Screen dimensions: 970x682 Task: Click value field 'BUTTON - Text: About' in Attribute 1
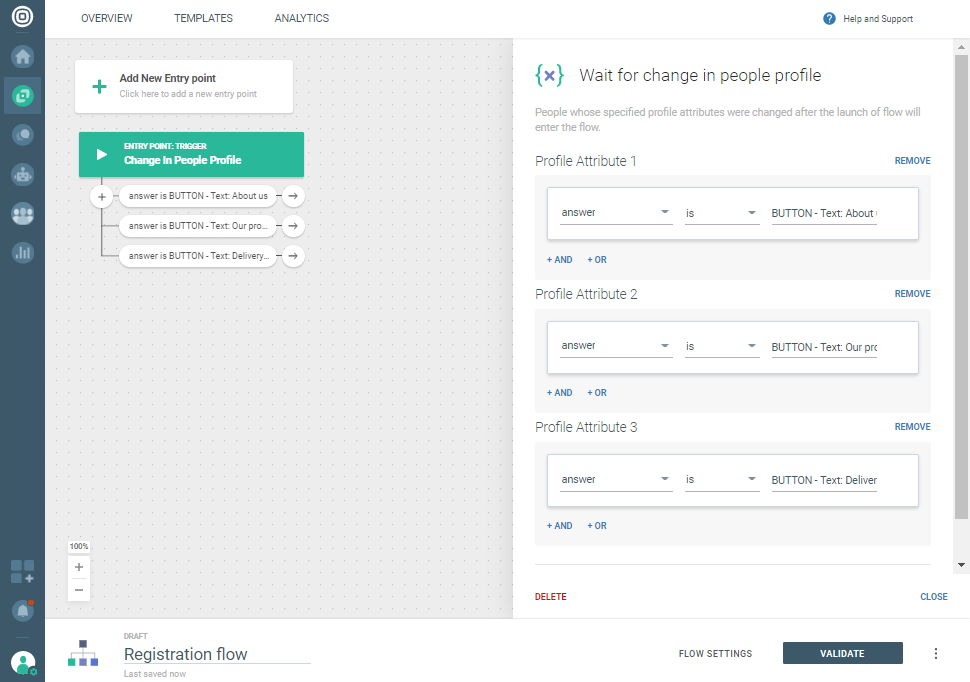click(823, 213)
